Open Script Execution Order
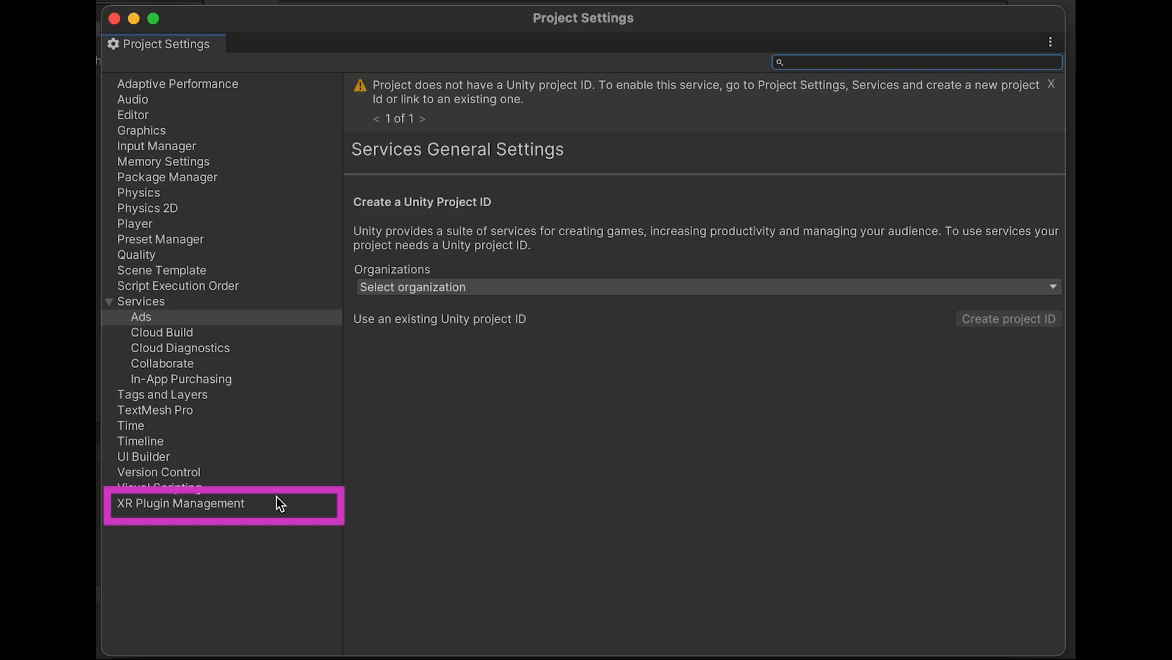1172x660 pixels. click(x=178, y=286)
